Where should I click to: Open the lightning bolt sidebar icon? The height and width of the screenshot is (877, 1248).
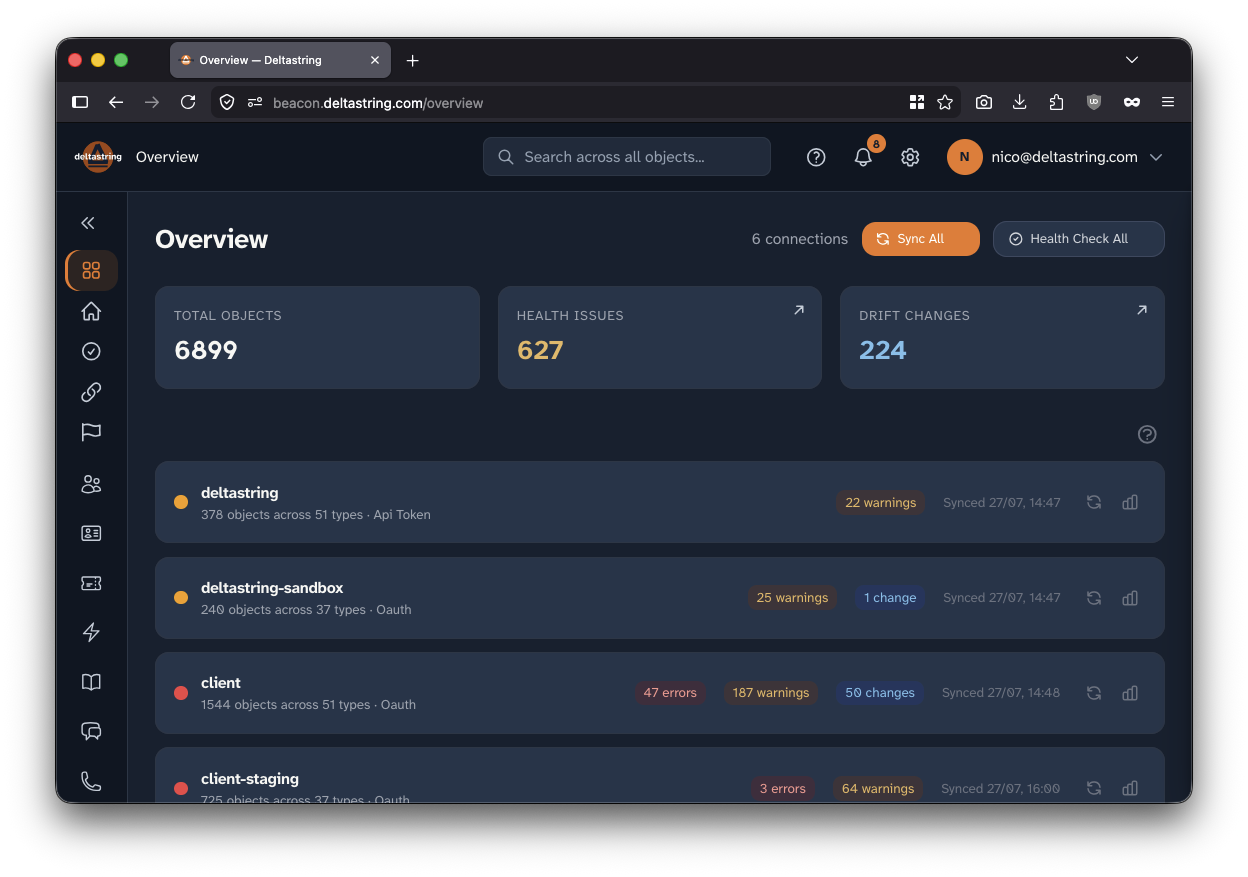[x=91, y=632]
